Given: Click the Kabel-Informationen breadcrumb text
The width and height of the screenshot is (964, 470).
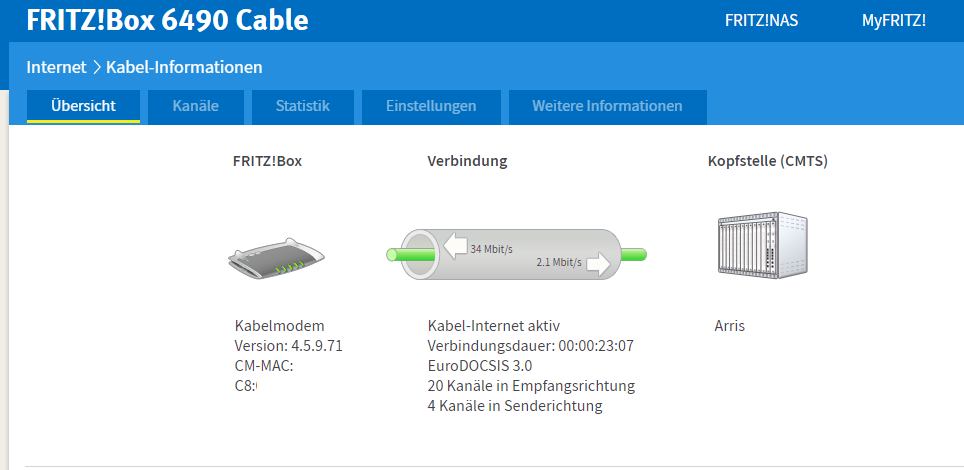Looking at the screenshot, I should (x=184, y=68).
